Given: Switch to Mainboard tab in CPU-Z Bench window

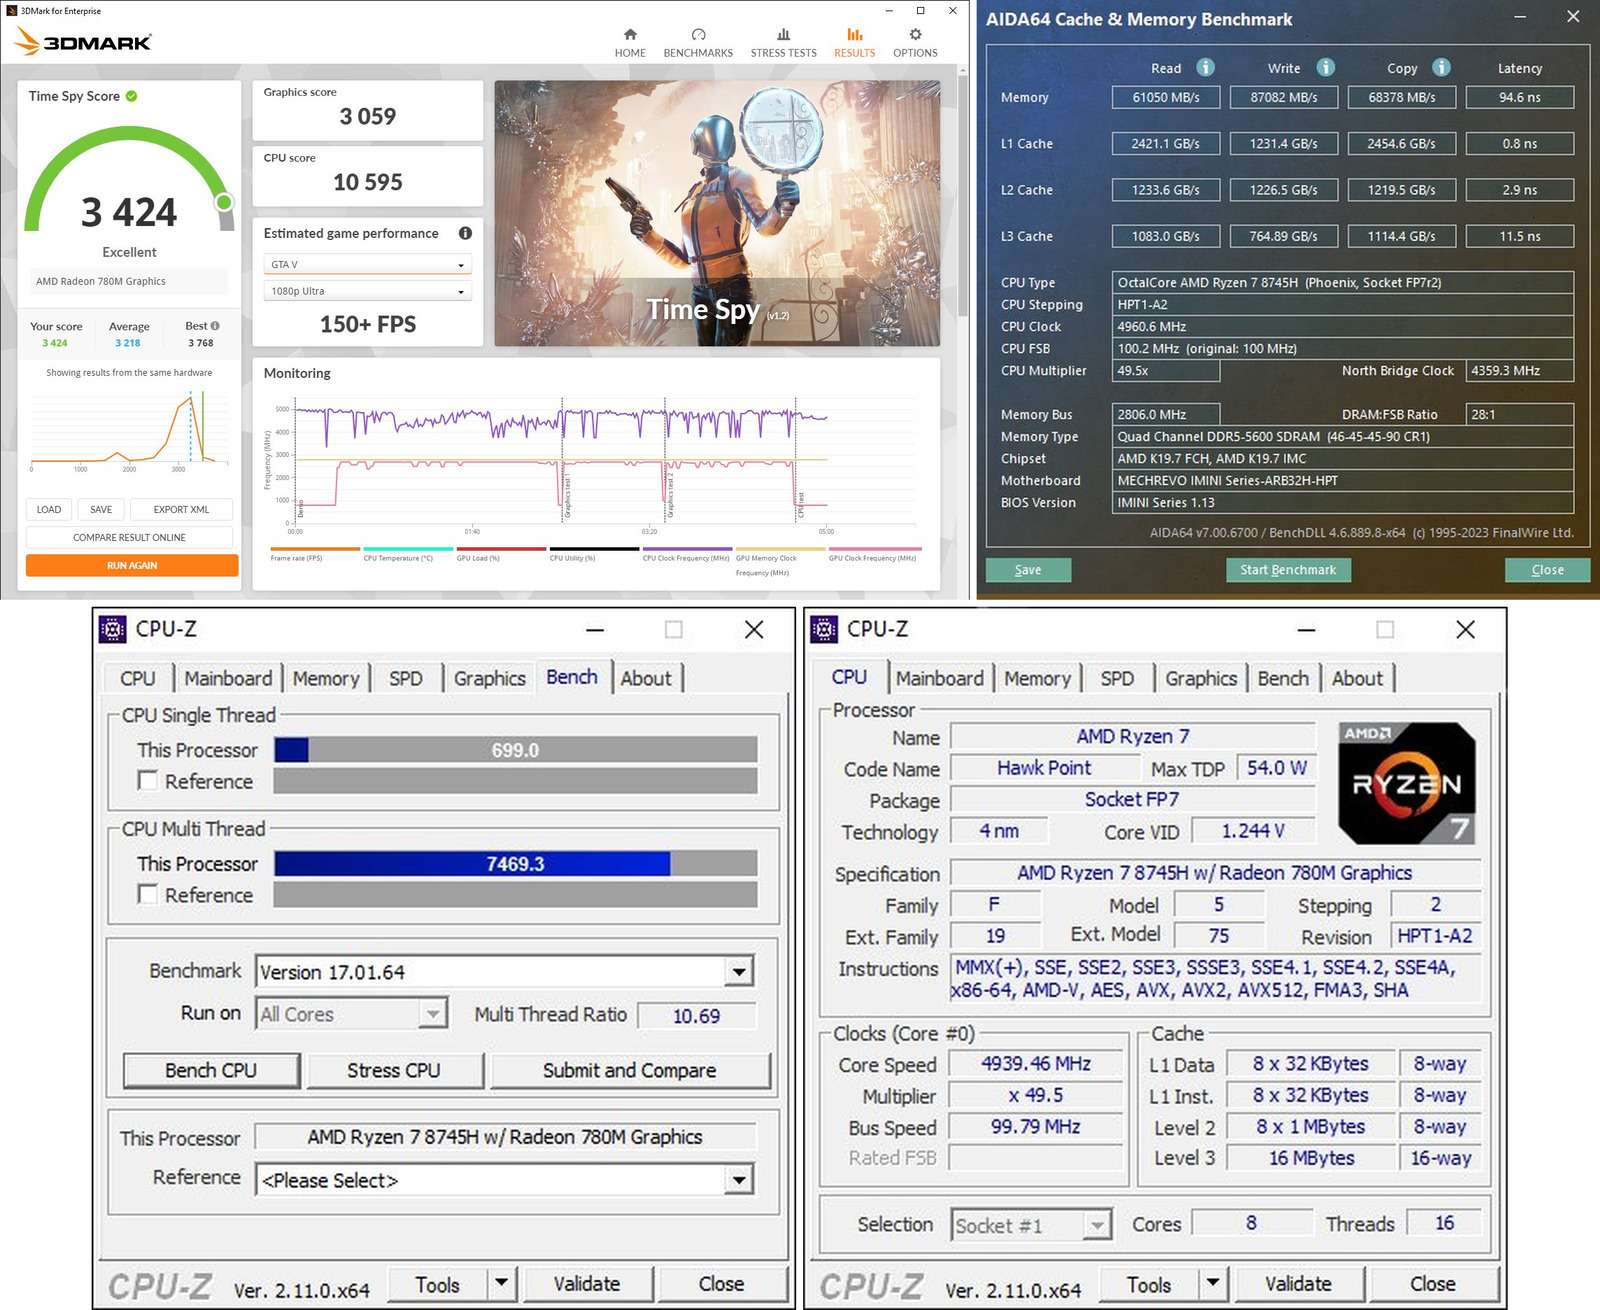Looking at the screenshot, I should pyautogui.click(x=228, y=678).
